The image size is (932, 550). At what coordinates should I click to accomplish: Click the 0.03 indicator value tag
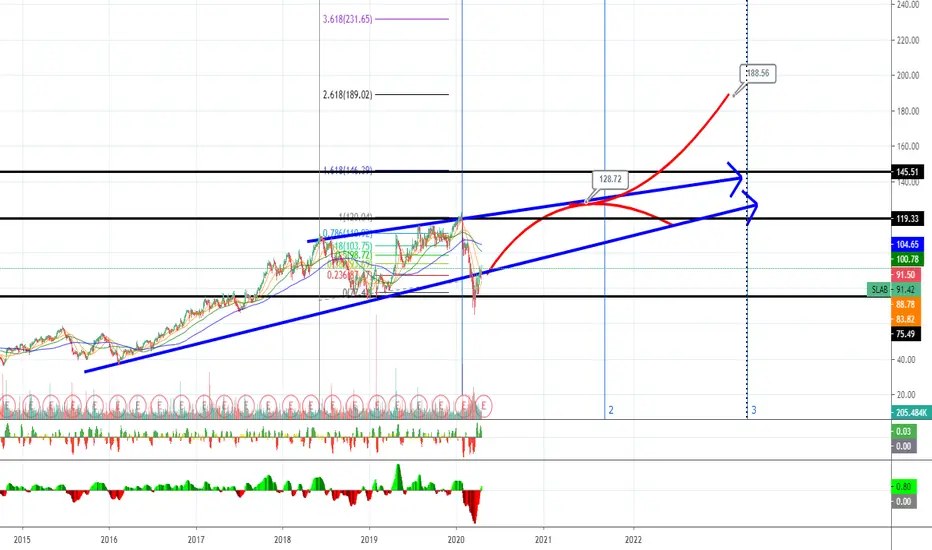(903, 432)
